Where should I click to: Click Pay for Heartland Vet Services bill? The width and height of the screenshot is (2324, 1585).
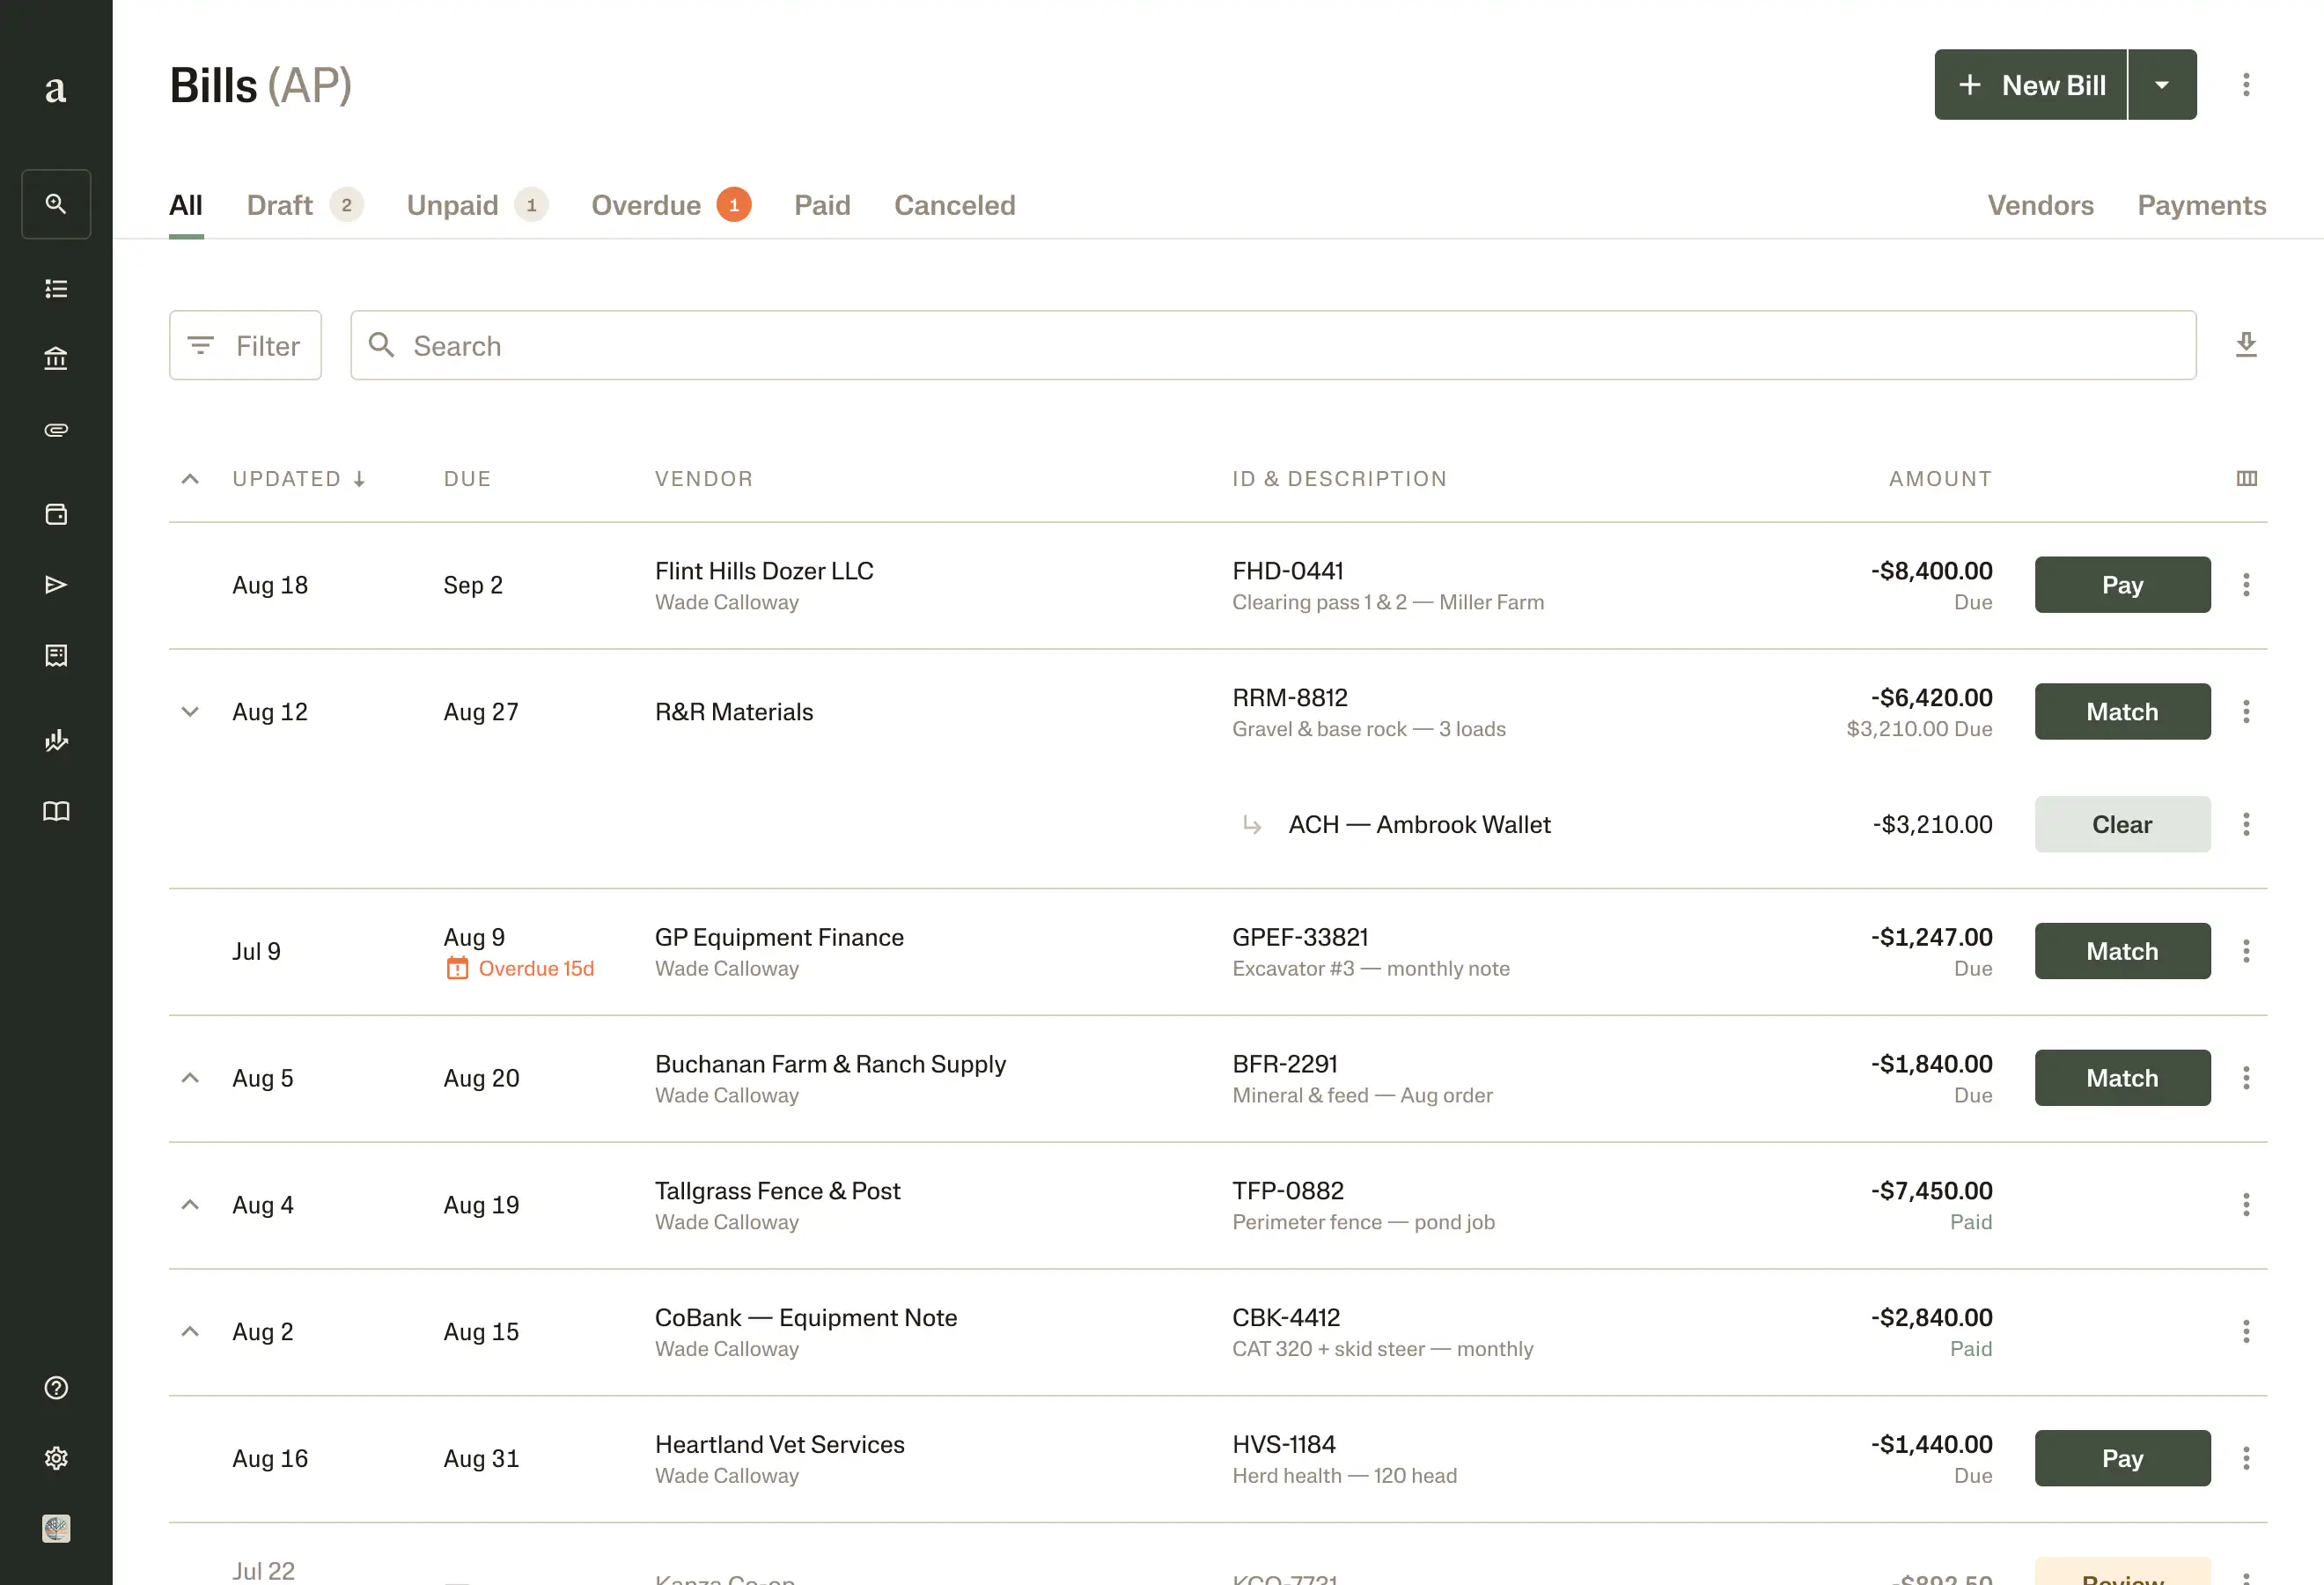[x=2122, y=1458]
